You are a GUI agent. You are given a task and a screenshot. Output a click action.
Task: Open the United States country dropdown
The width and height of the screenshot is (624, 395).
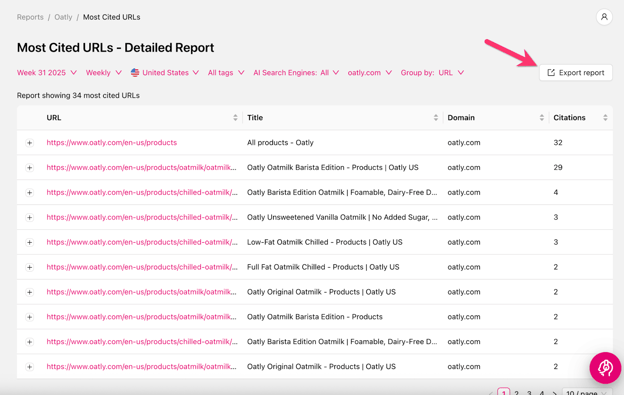coord(165,73)
